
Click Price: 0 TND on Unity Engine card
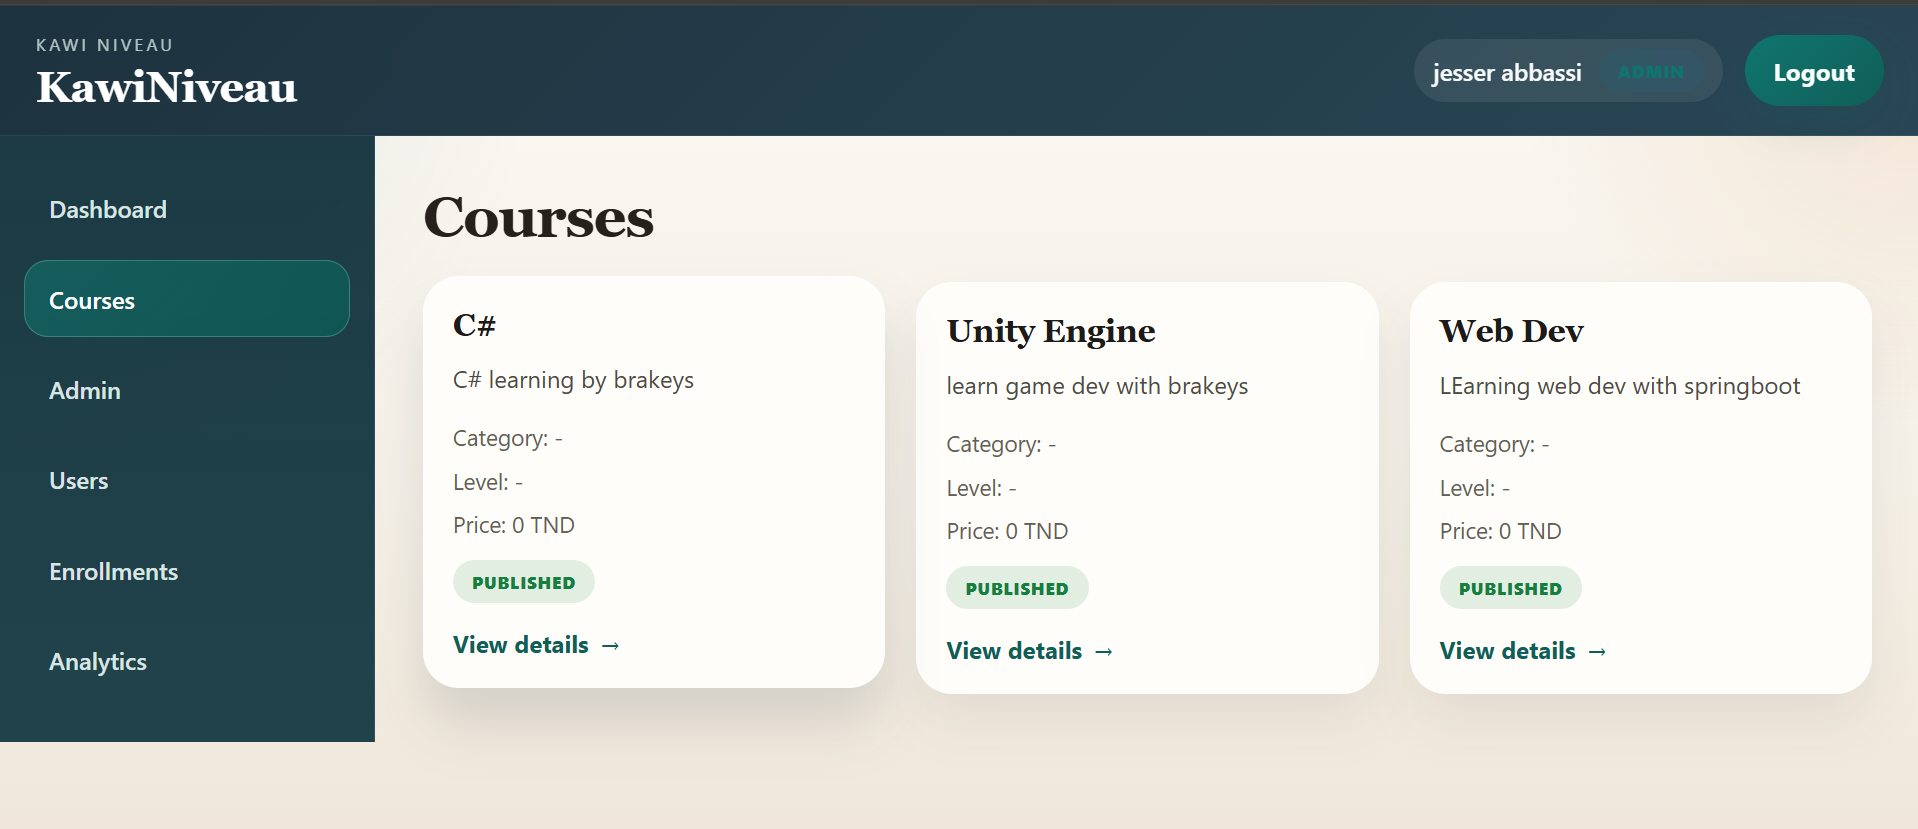(1007, 531)
